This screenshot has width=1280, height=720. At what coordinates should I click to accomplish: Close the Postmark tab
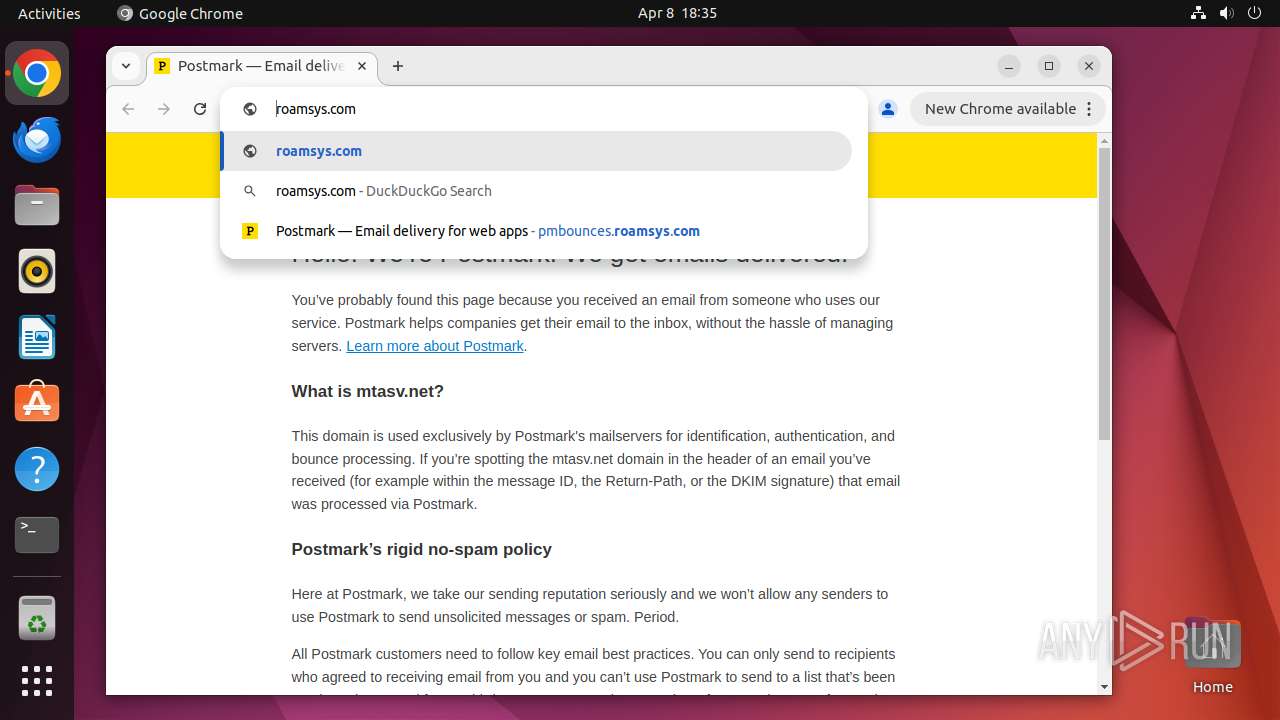pos(362,66)
